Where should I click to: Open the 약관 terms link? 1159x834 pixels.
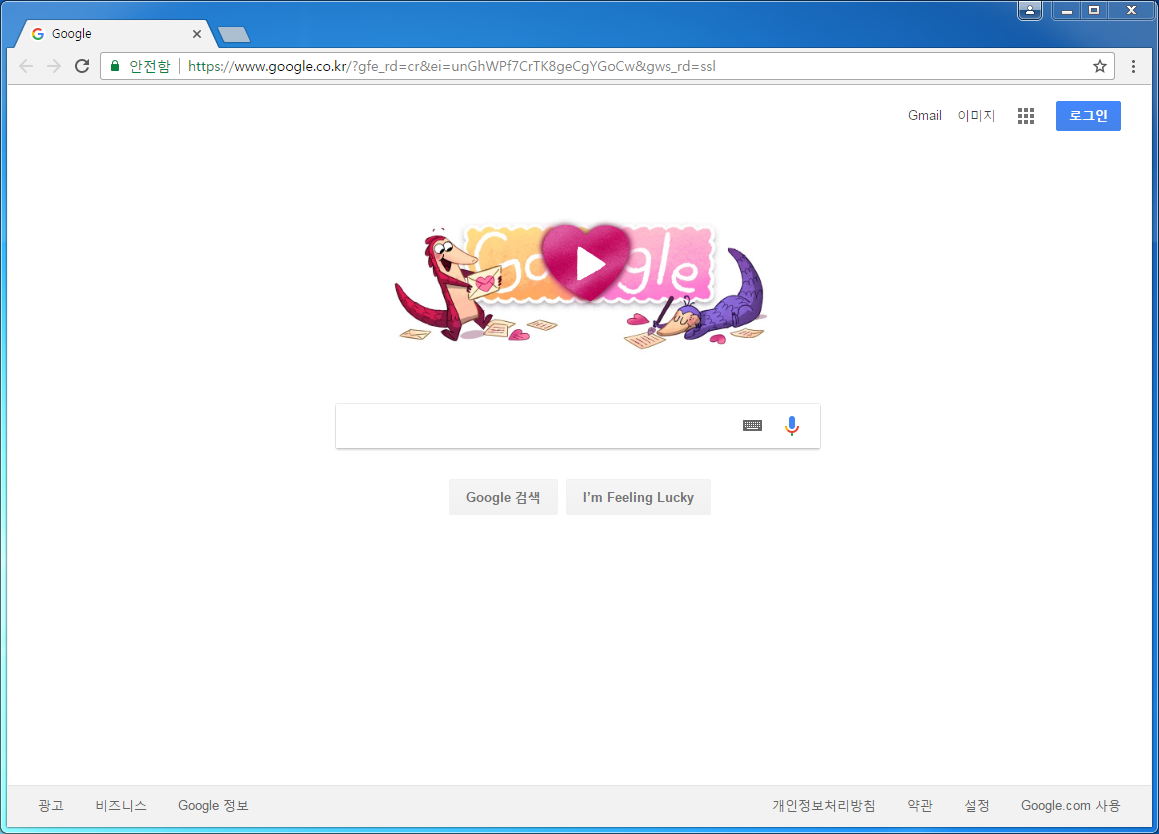tap(920, 805)
